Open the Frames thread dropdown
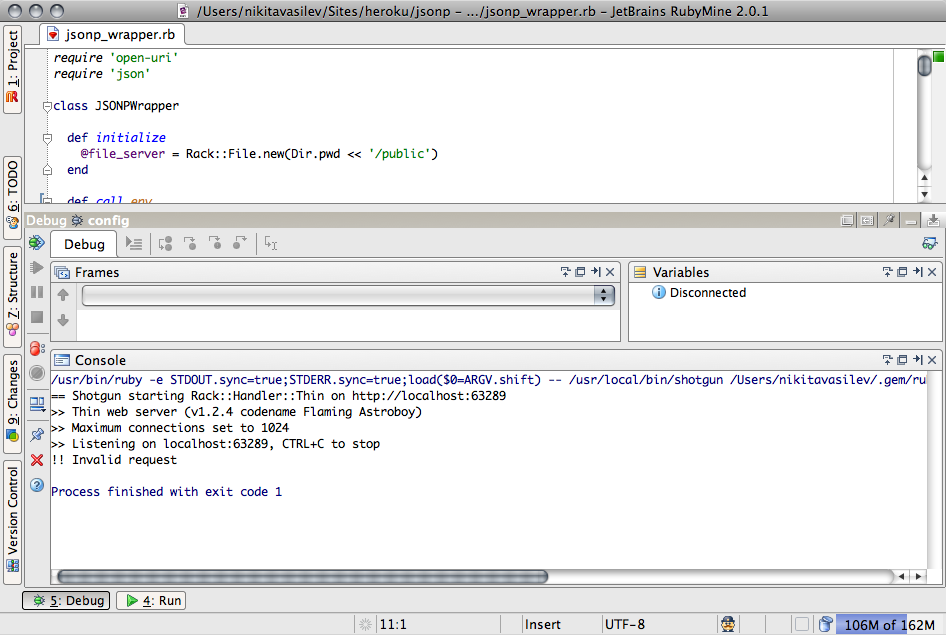The height and width of the screenshot is (635, 946). click(x=348, y=295)
